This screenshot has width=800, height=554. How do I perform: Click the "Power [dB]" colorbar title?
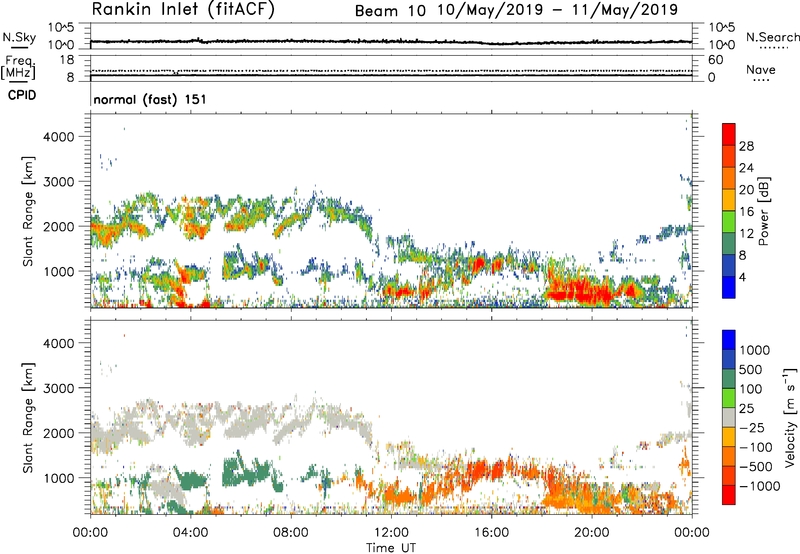(x=763, y=212)
